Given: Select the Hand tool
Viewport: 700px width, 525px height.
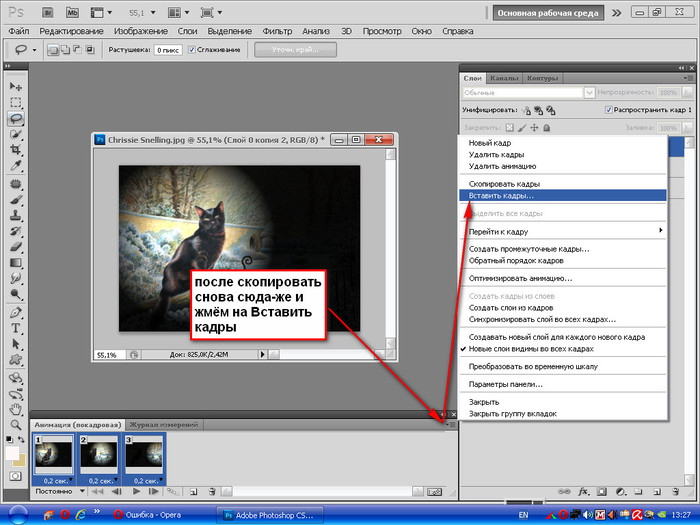Looking at the screenshot, I should [x=16, y=409].
